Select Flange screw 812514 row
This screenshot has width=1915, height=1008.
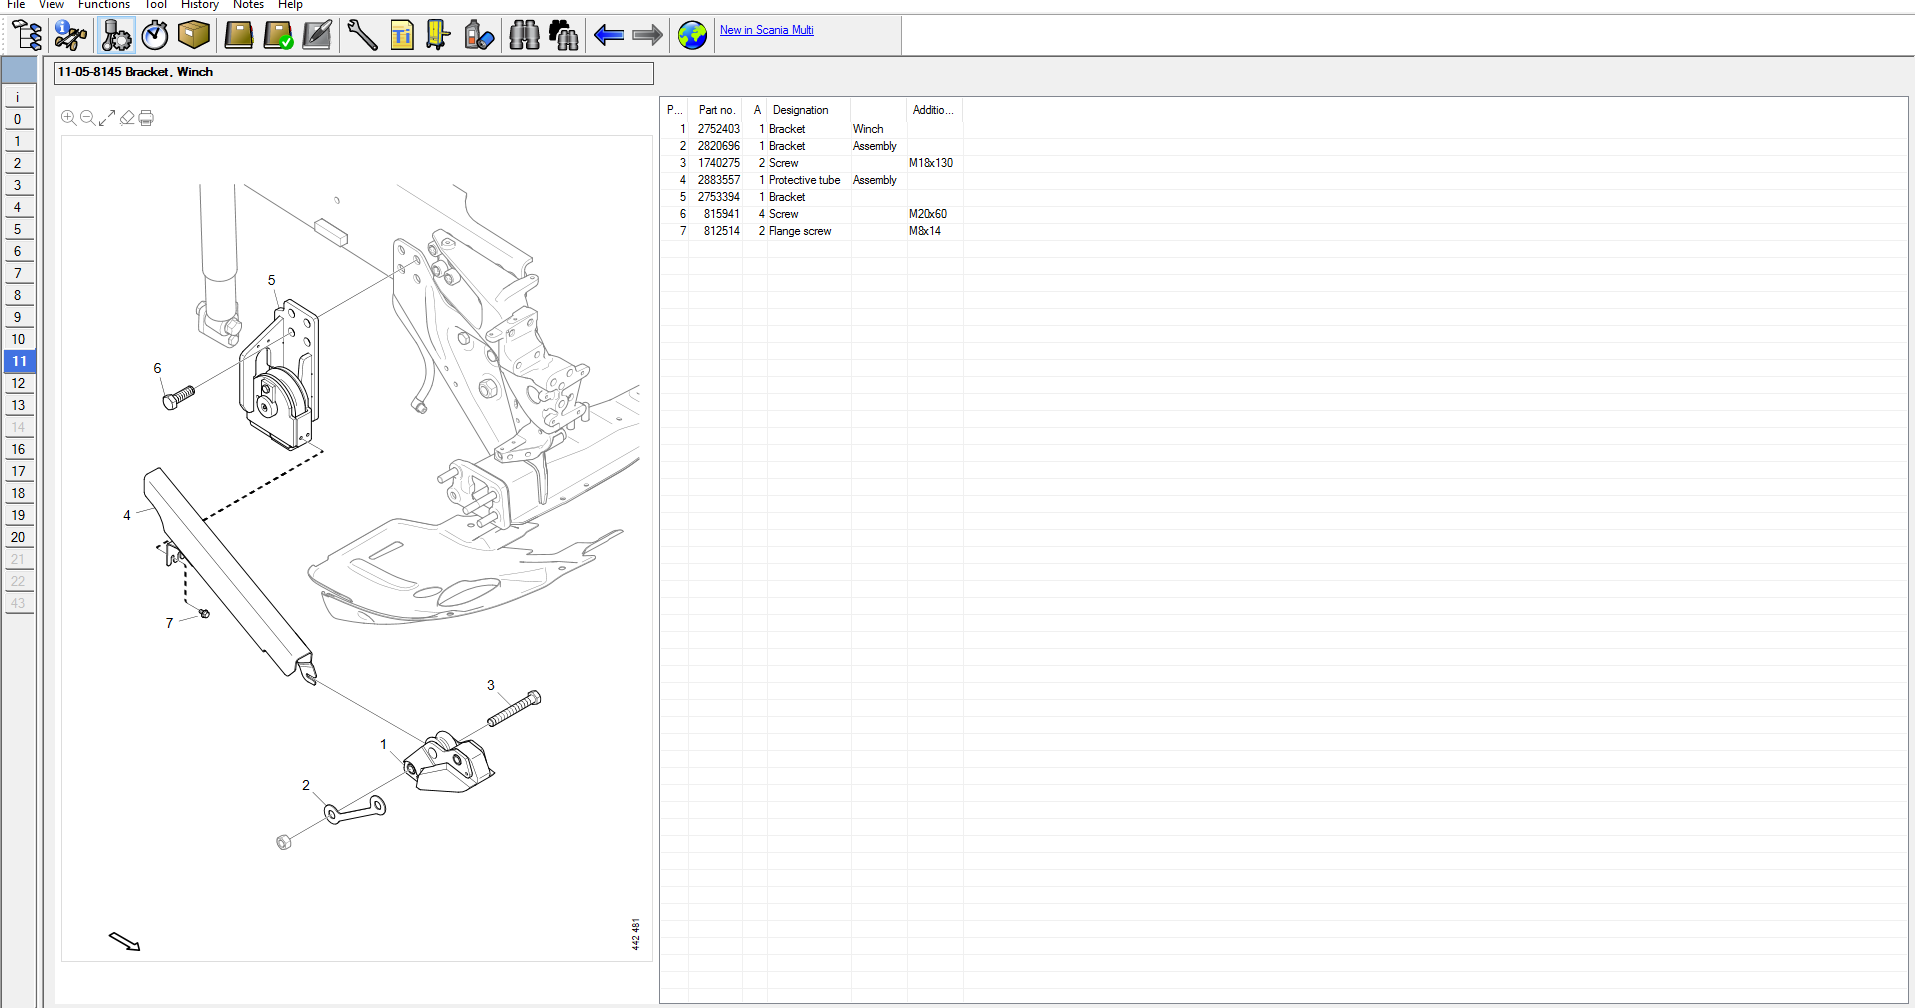pos(800,231)
